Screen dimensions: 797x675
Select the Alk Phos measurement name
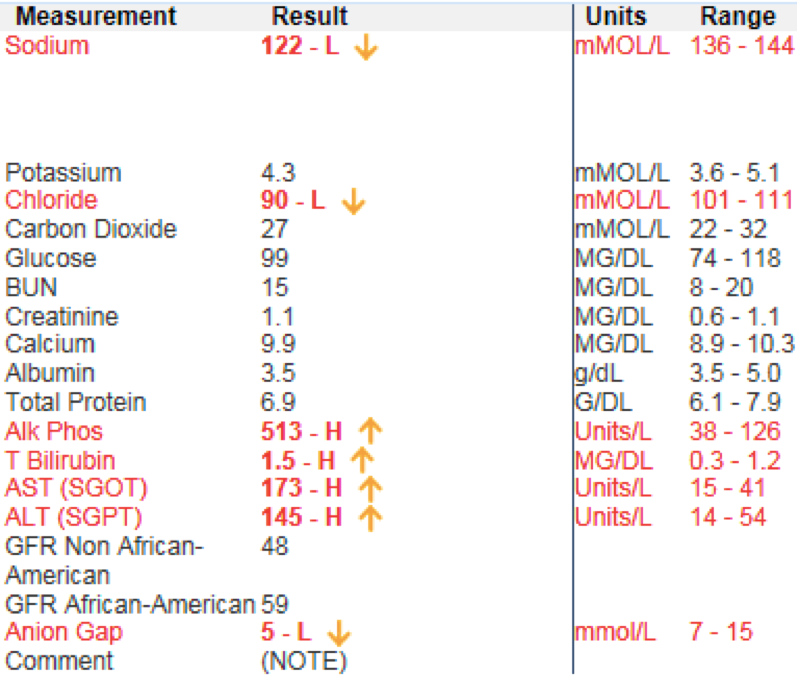pos(54,432)
